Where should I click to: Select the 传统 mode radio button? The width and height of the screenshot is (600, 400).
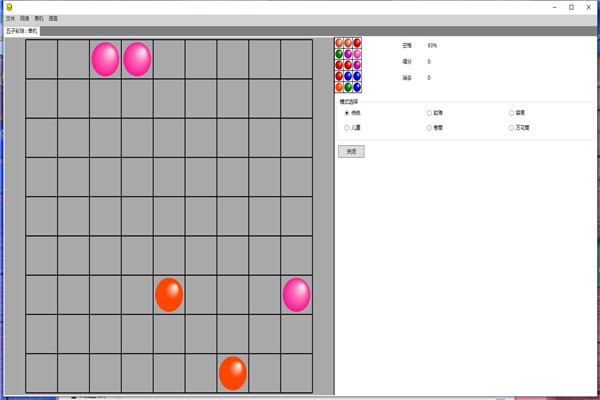(347, 113)
